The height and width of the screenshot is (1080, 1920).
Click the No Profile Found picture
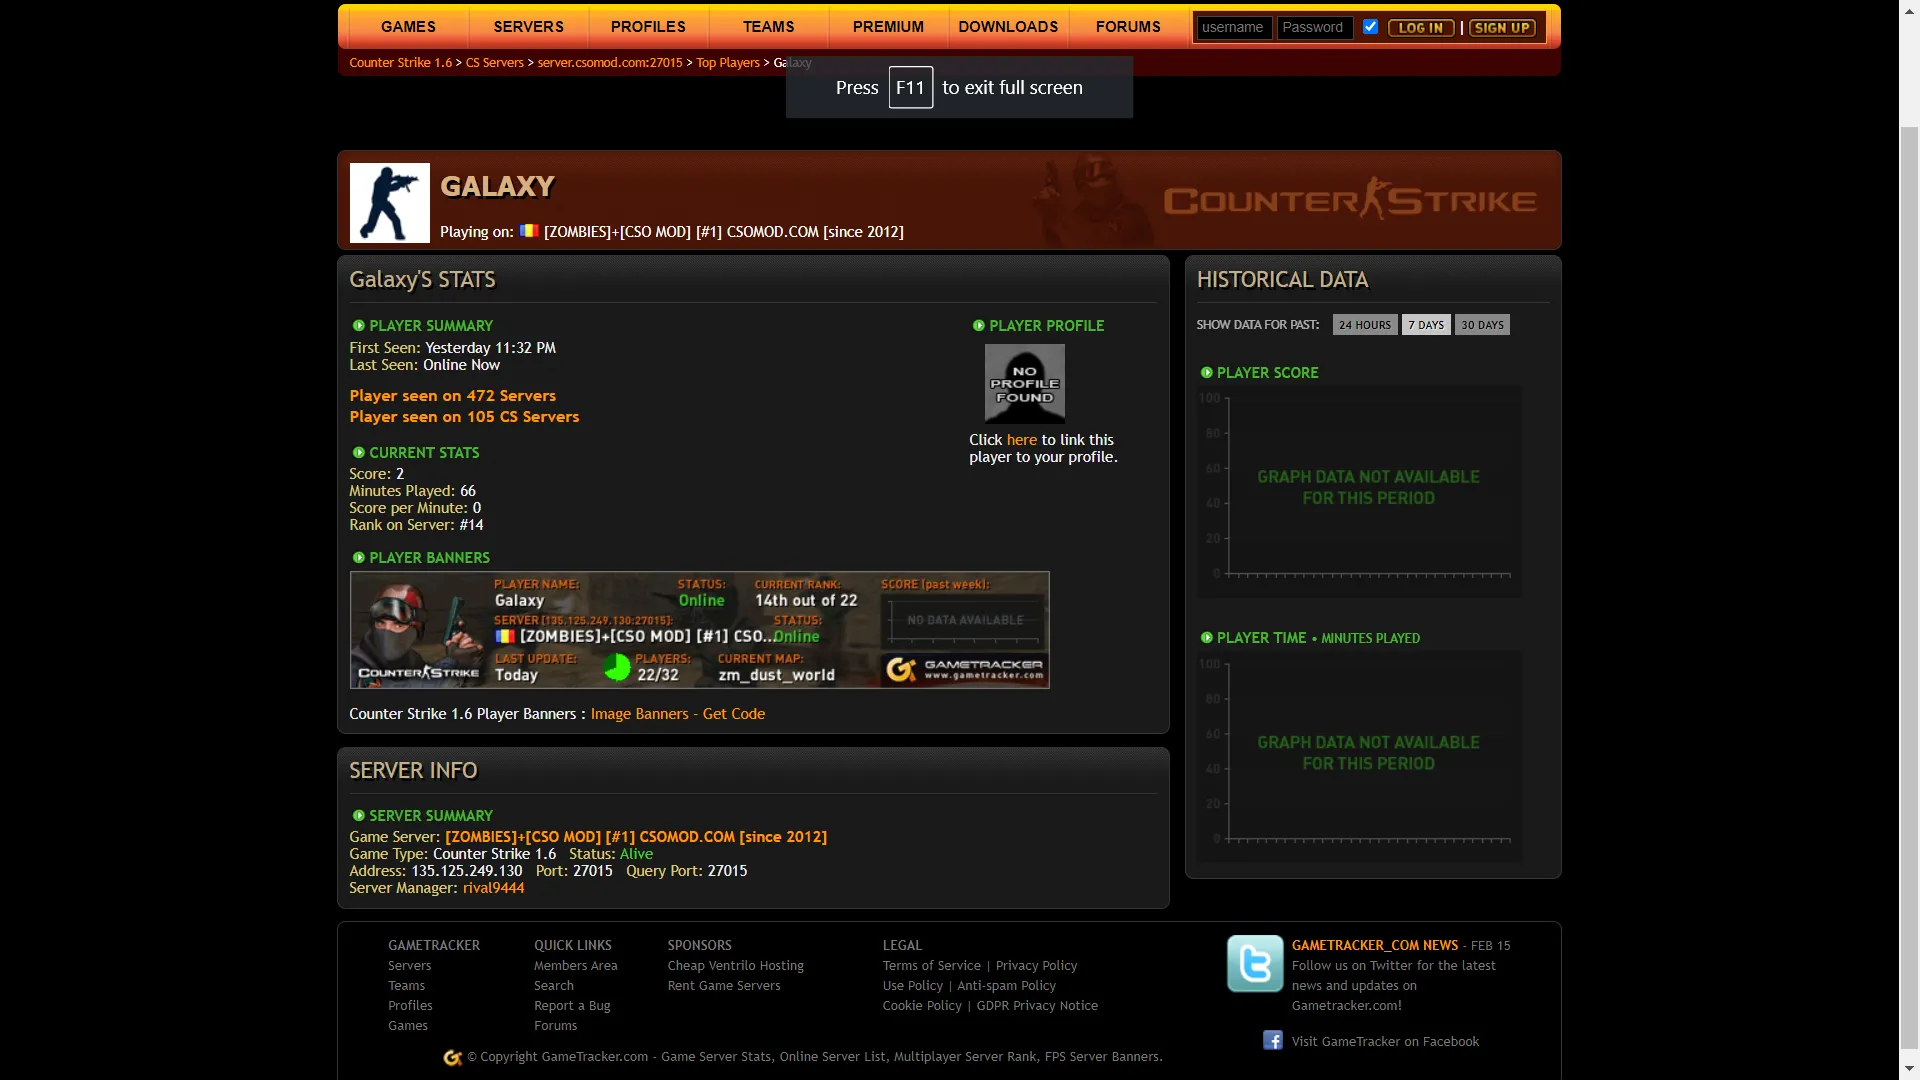1024,384
